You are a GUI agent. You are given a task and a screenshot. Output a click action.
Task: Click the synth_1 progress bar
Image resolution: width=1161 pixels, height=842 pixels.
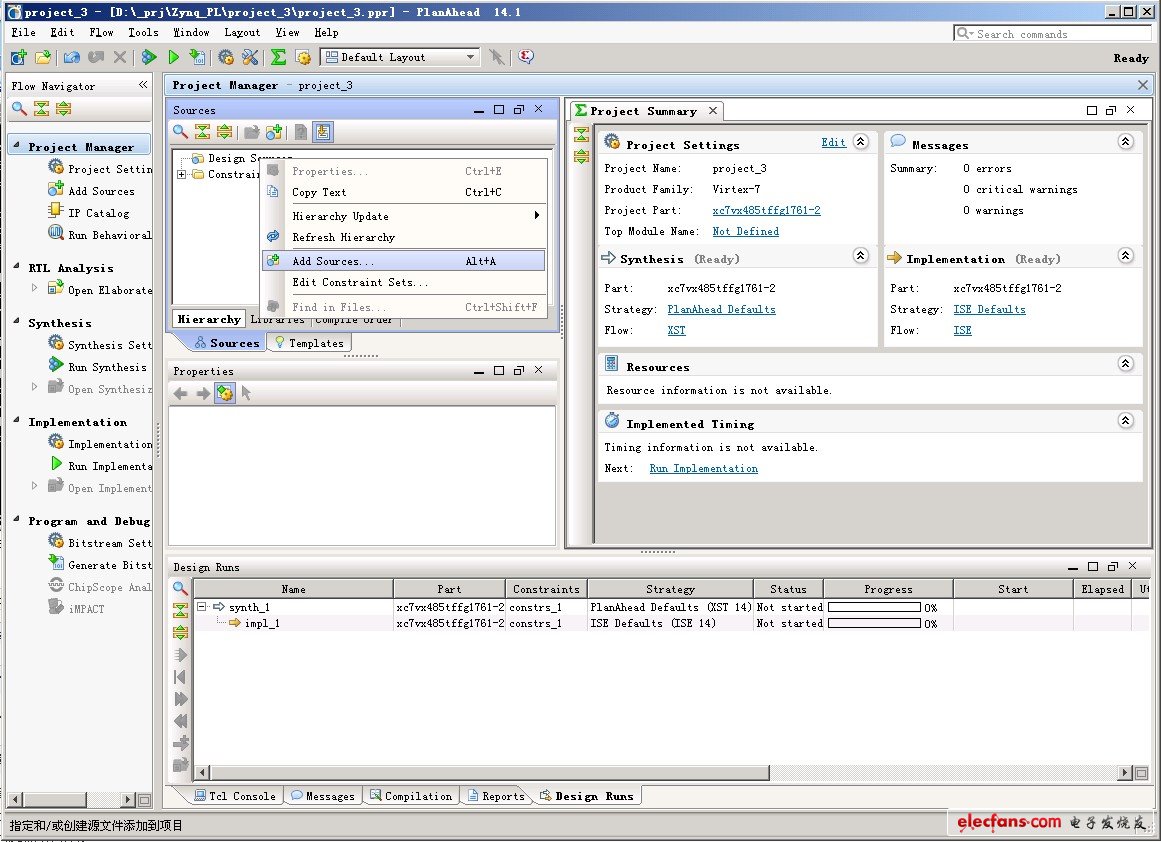[x=874, y=607]
